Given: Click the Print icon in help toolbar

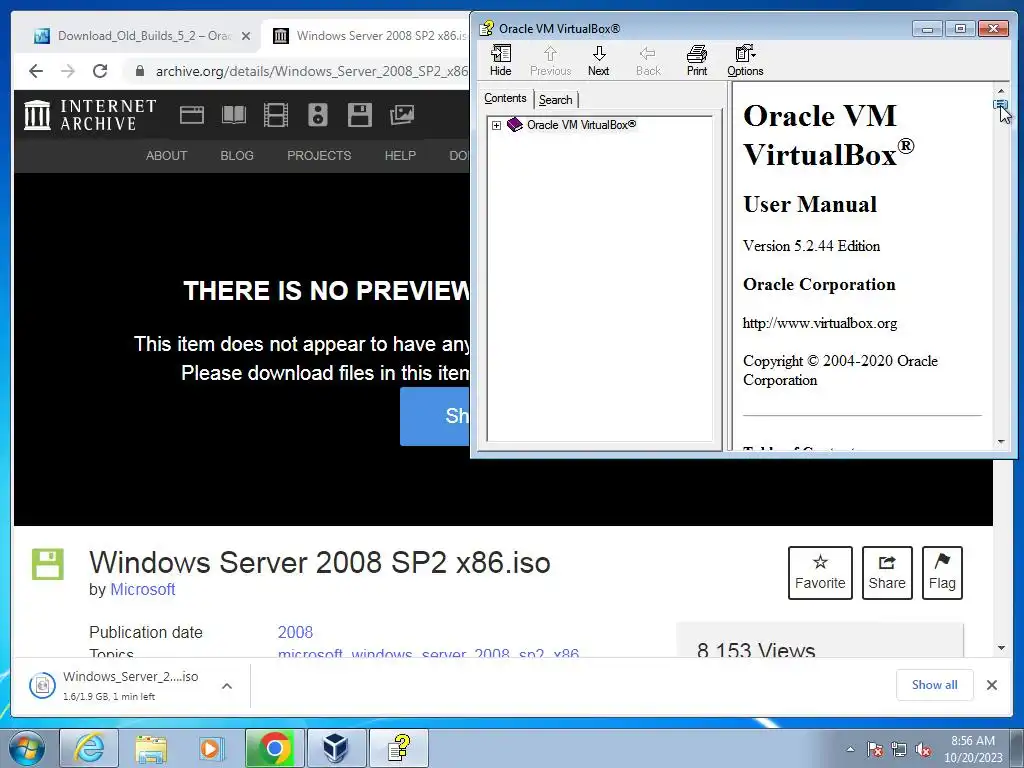Looking at the screenshot, I should [697, 61].
